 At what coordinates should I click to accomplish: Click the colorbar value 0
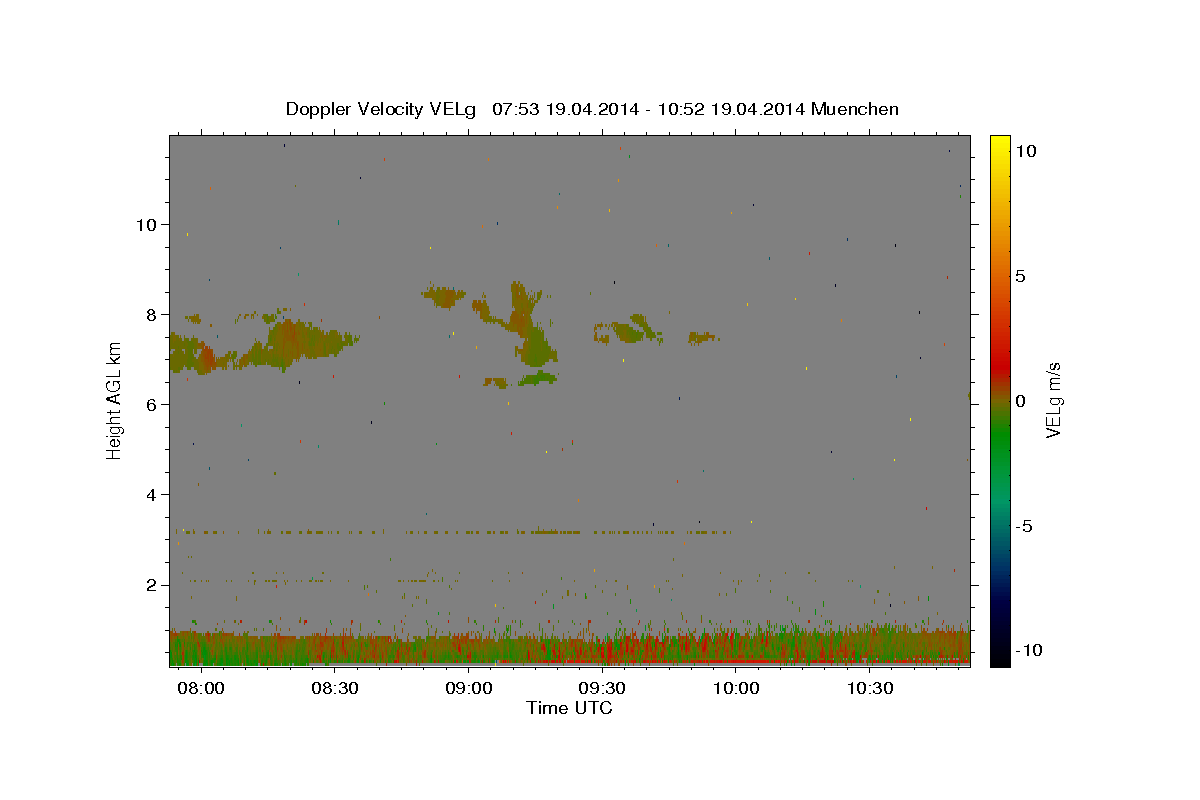click(1020, 401)
